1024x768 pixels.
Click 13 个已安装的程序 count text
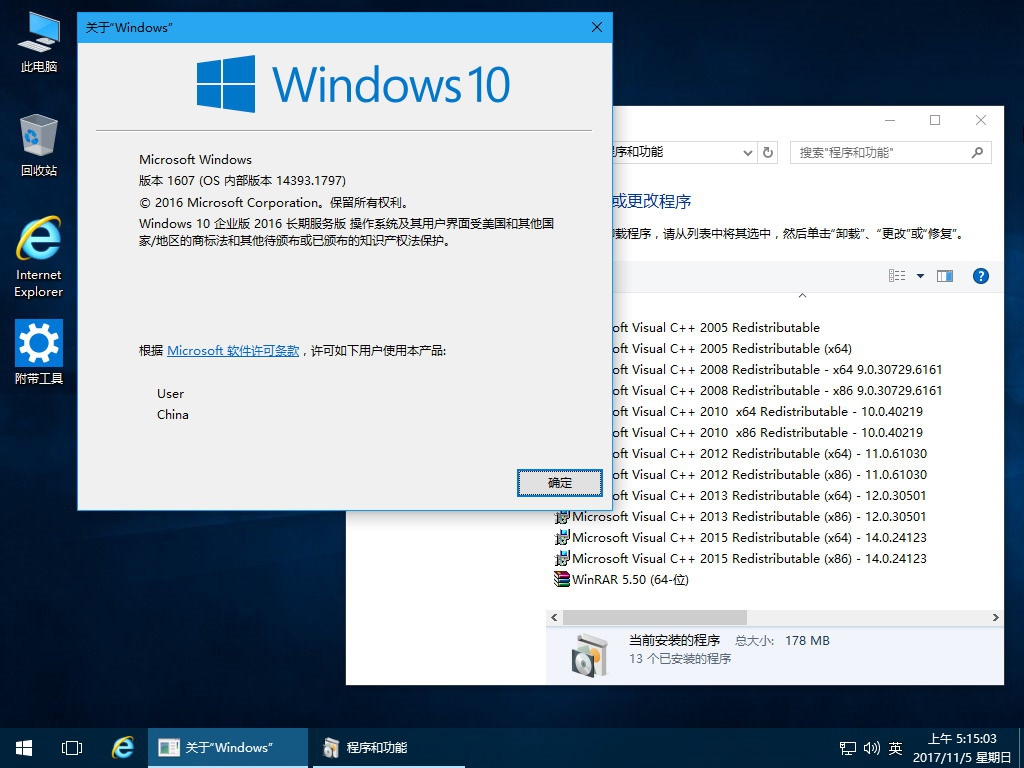click(680, 658)
